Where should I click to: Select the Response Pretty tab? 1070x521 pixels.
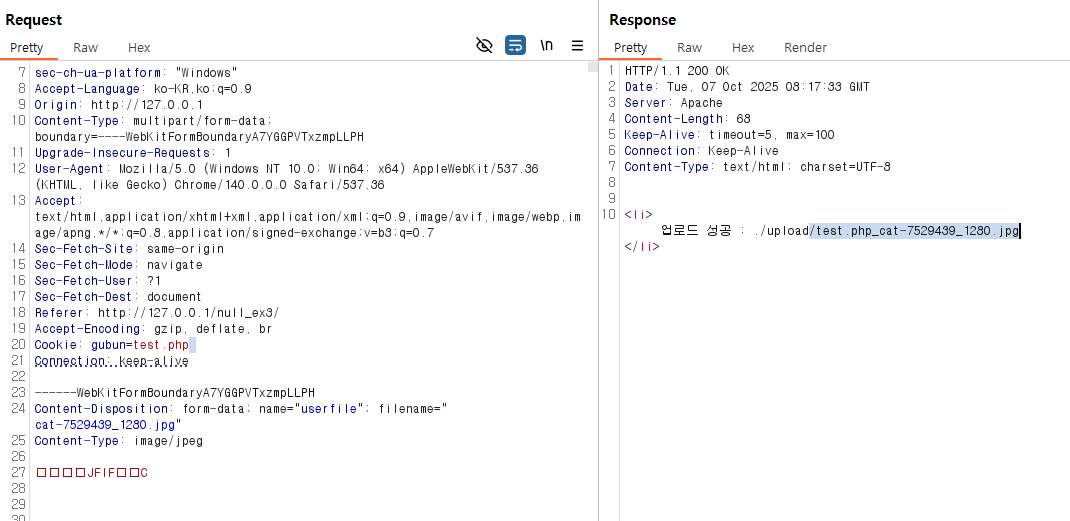(x=631, y=48)
